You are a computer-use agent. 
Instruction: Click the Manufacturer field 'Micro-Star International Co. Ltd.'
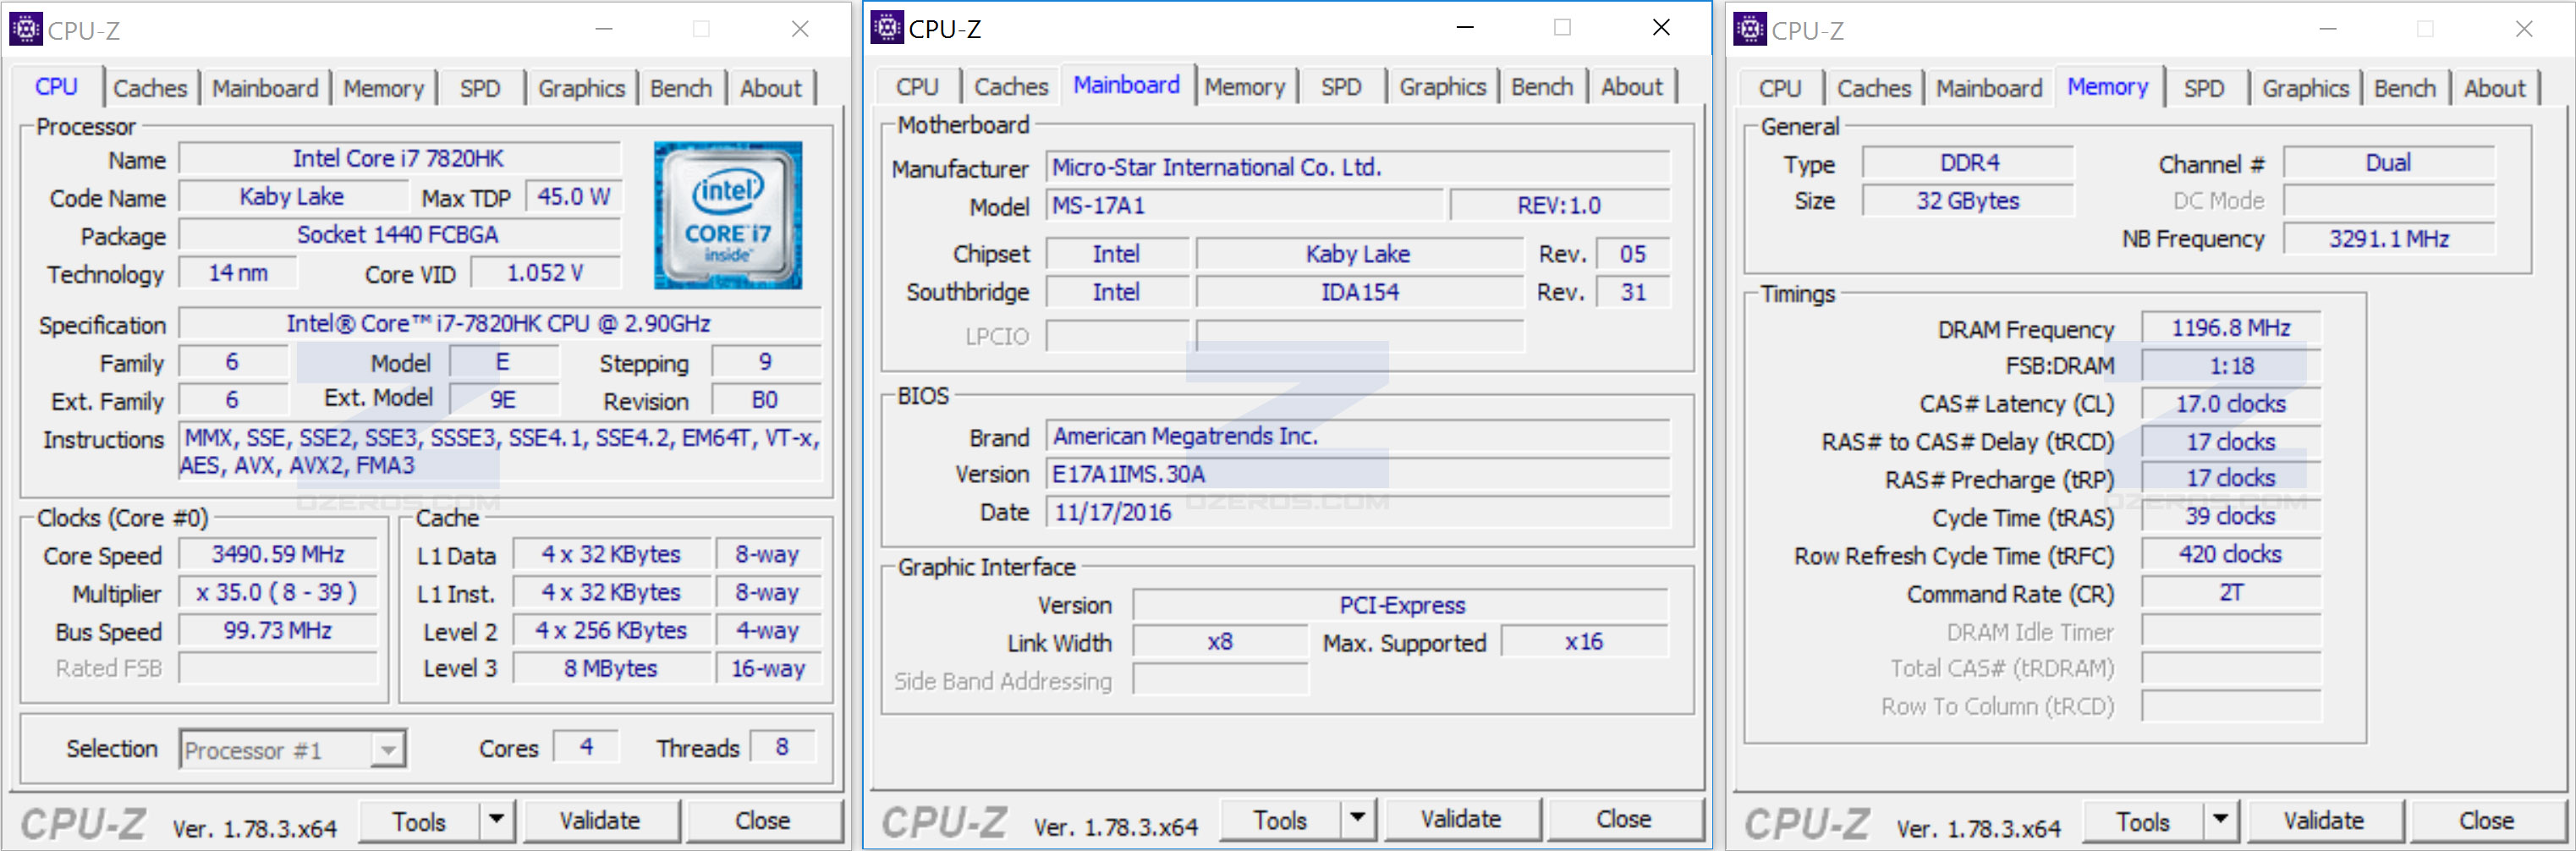point(1358,167)
